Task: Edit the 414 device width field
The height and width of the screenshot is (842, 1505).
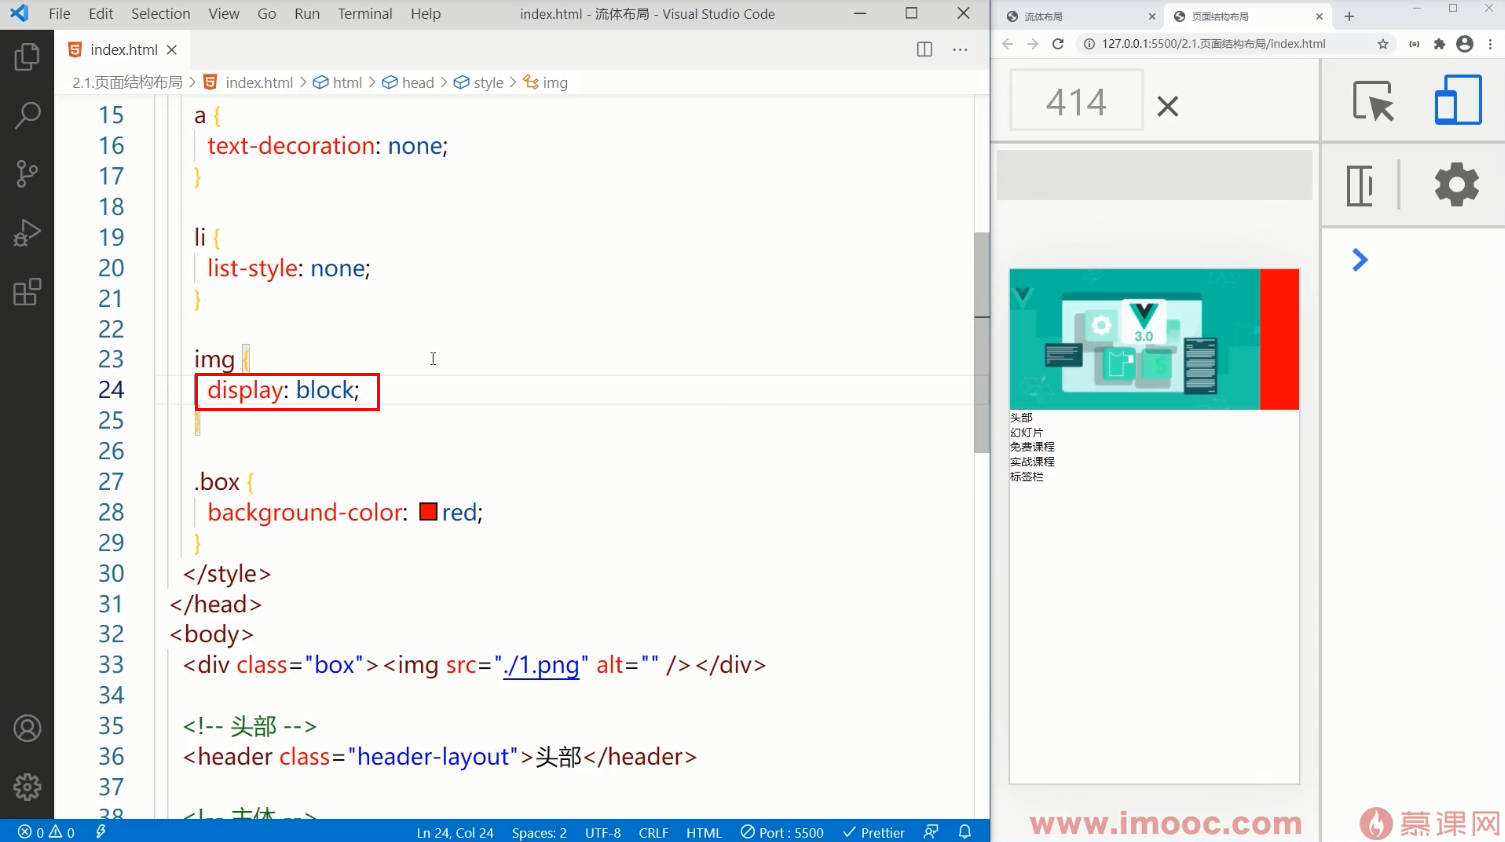Action: (1076, 101)
